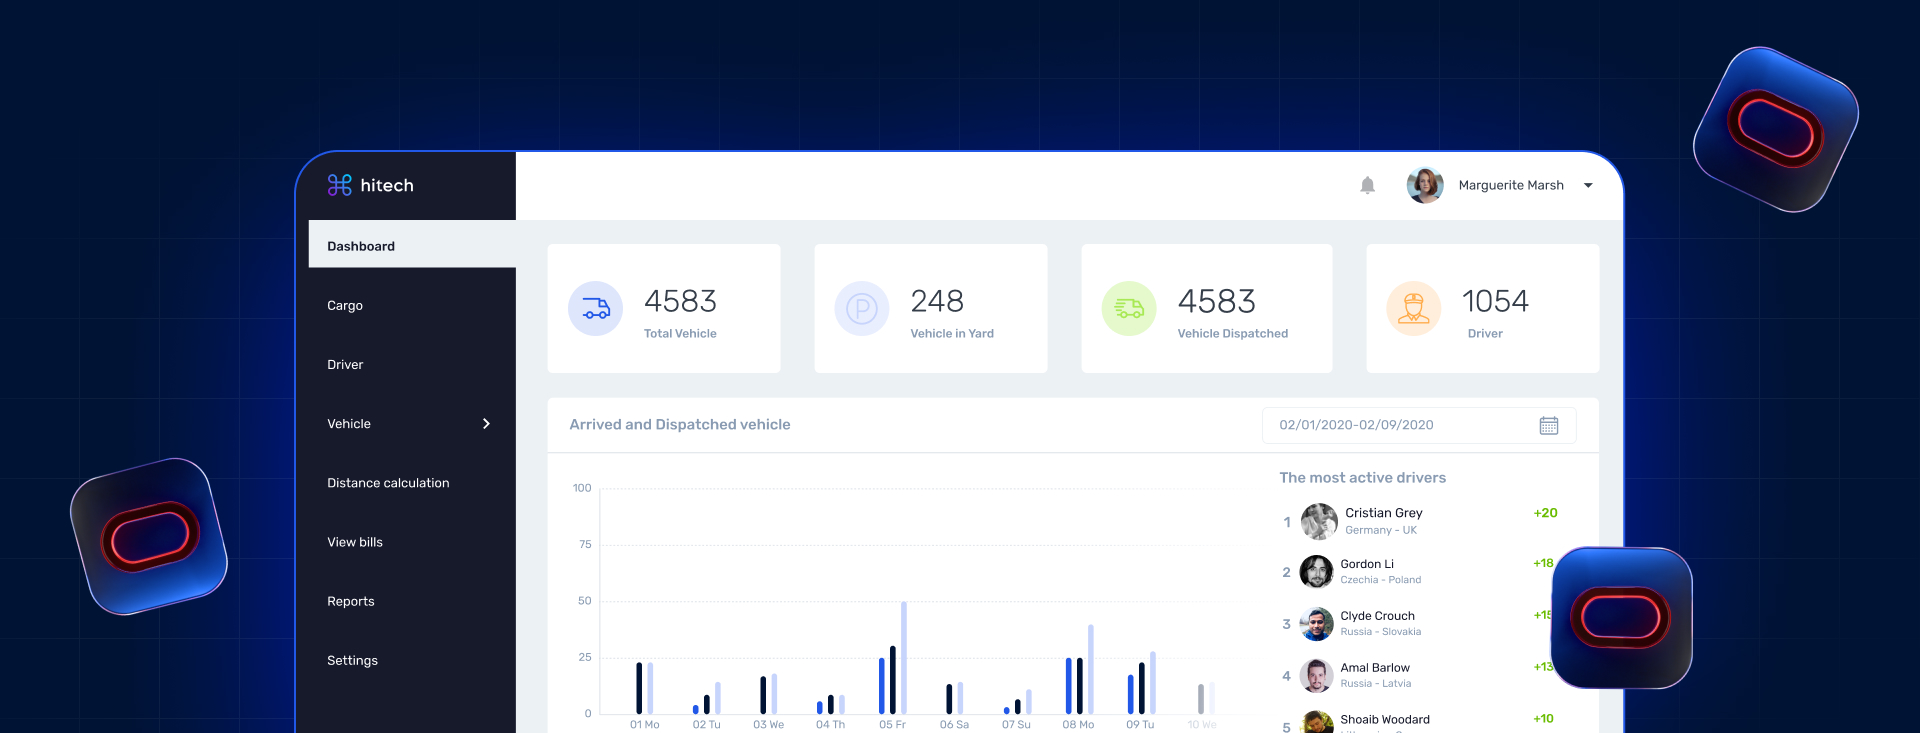Click the Vehicle in Yard parking icon
The height and width of the screenshot is (733, 1920).
(861, 308)
